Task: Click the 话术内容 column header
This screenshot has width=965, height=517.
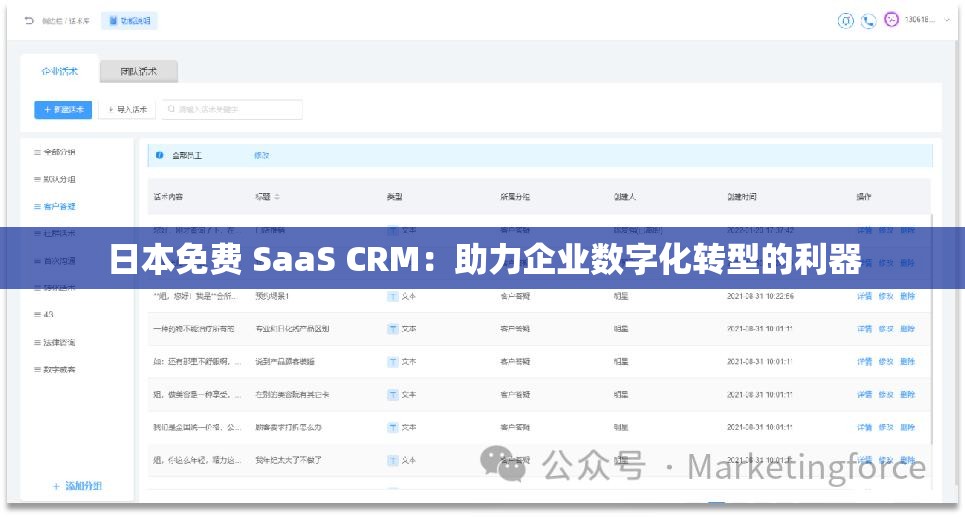Action: tap(168, 197)
